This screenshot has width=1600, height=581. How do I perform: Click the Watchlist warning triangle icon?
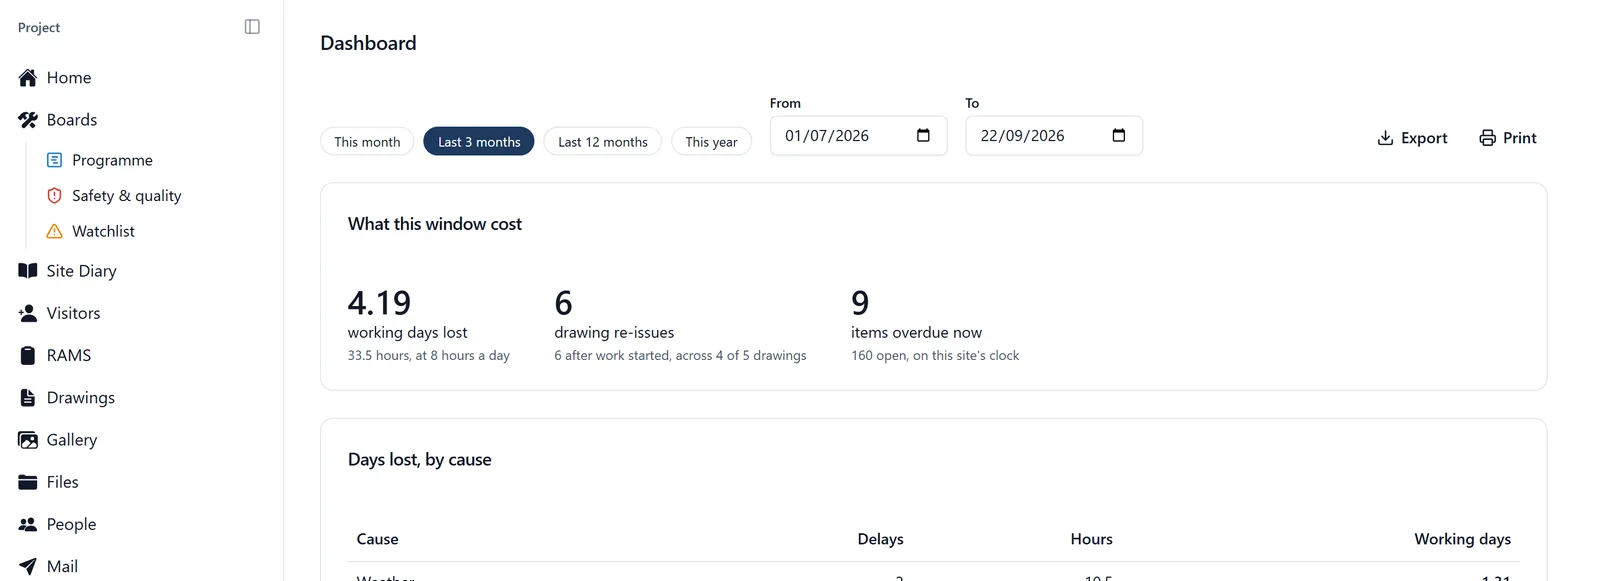55,231
